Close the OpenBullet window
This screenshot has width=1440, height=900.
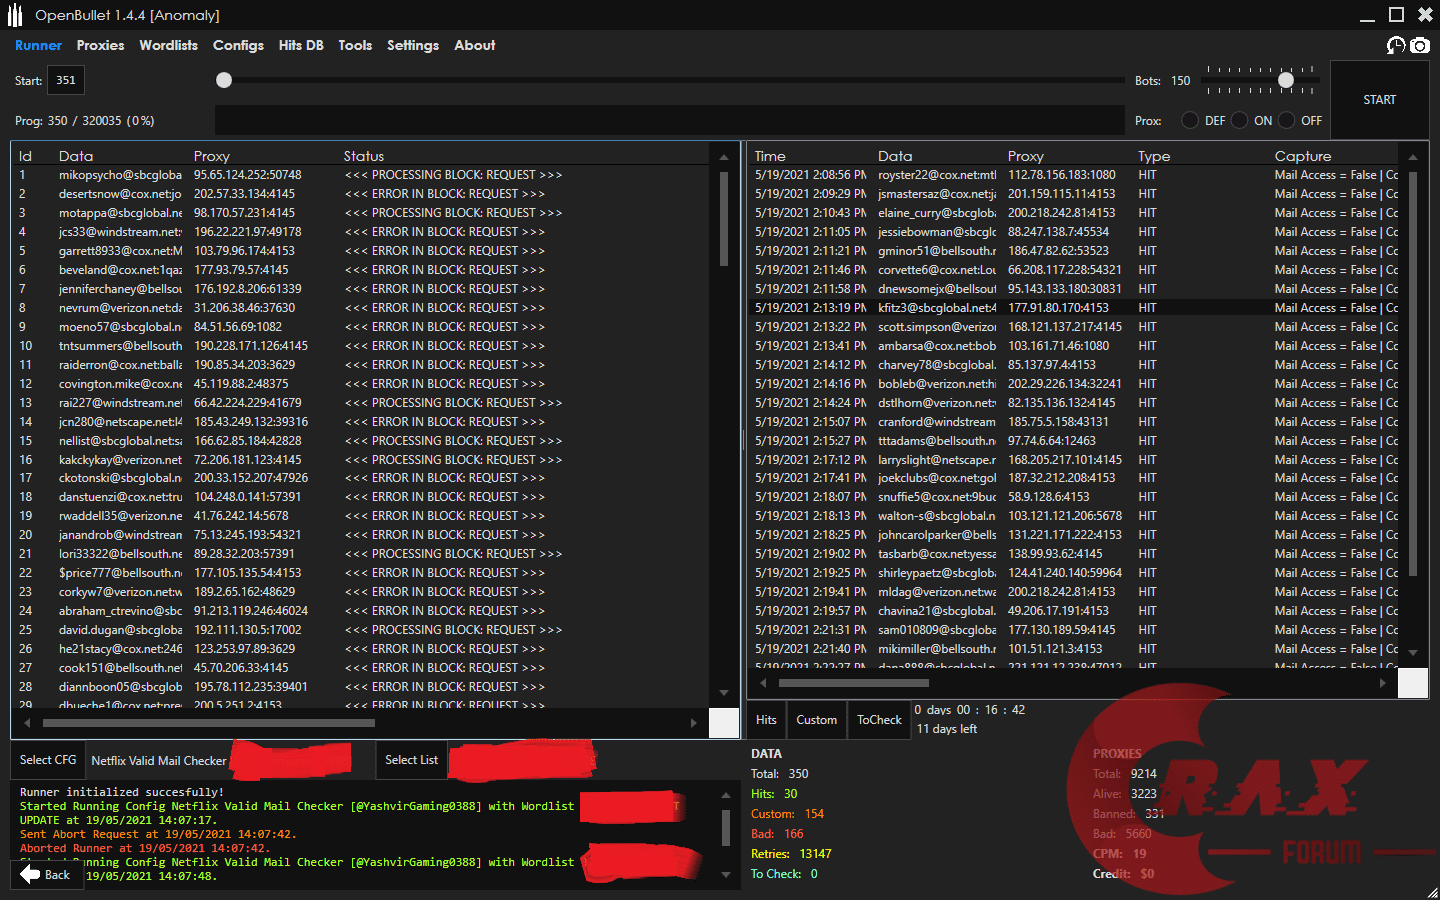(x=1425, y=15)
